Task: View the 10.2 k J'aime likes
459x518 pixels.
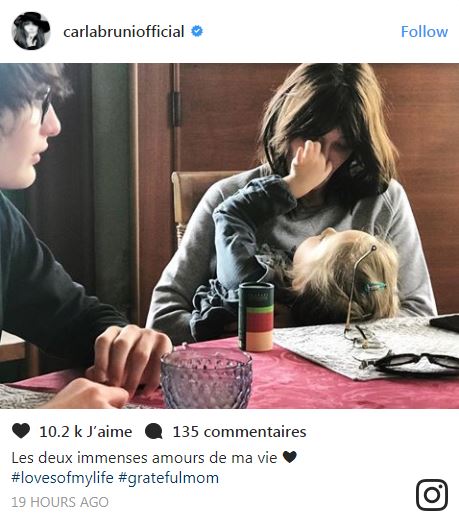Action: 86,432
